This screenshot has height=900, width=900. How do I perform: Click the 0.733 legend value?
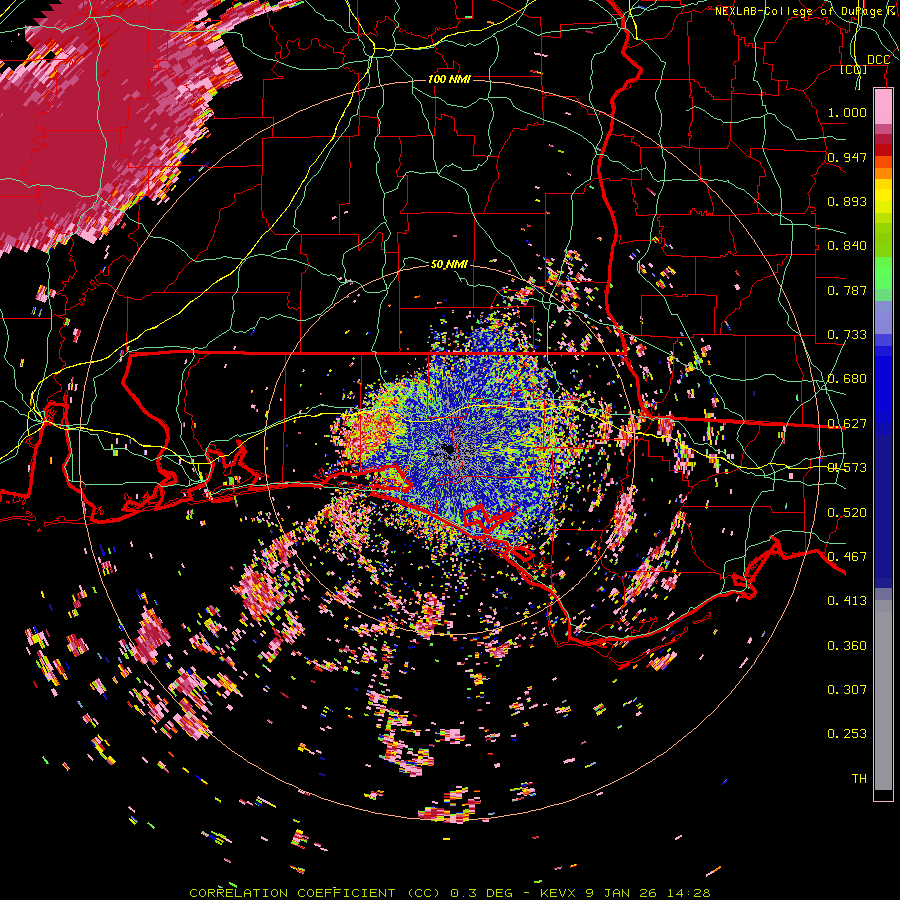(847, 335)
